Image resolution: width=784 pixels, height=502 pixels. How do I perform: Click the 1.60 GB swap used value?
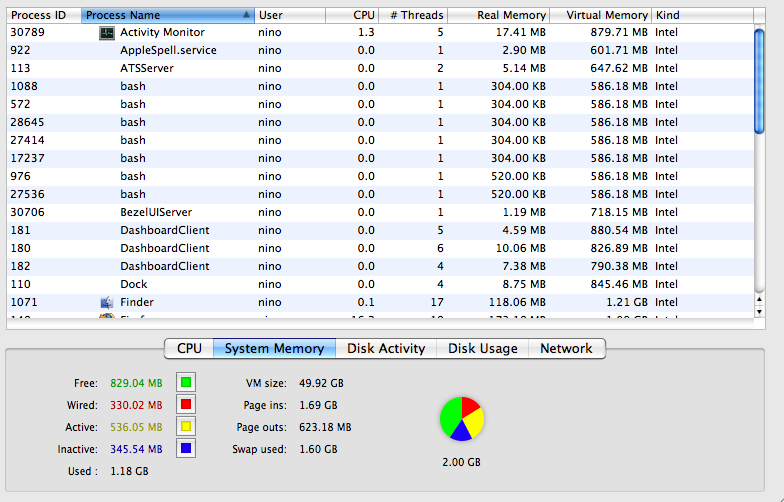pos(318,449)
